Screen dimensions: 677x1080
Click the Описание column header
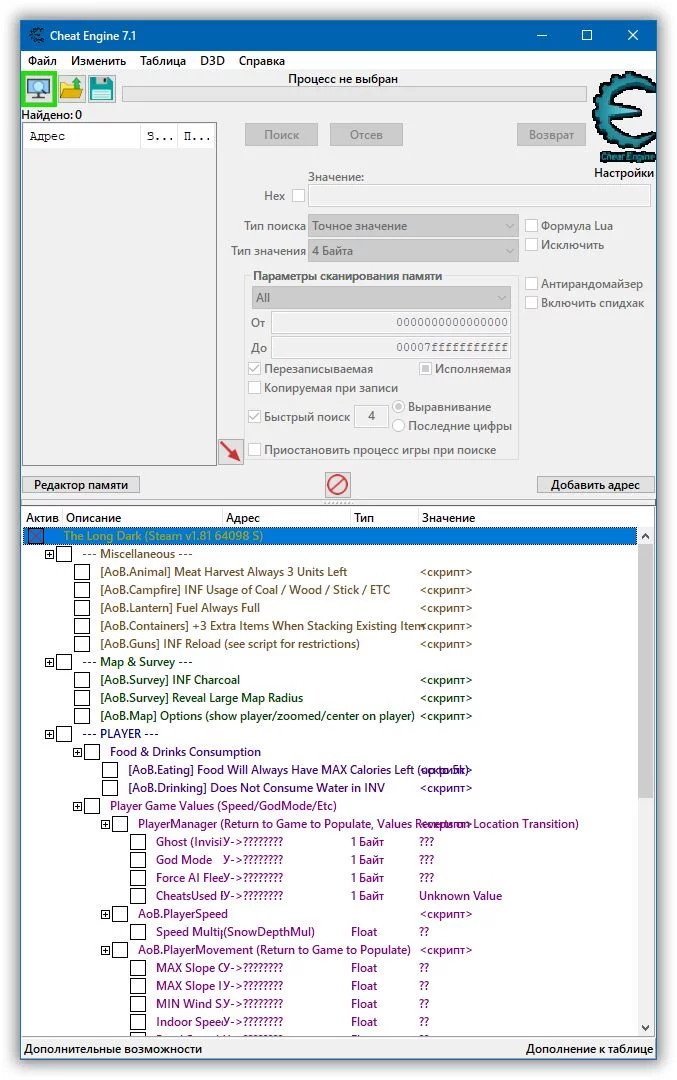(x=143, y=518)
